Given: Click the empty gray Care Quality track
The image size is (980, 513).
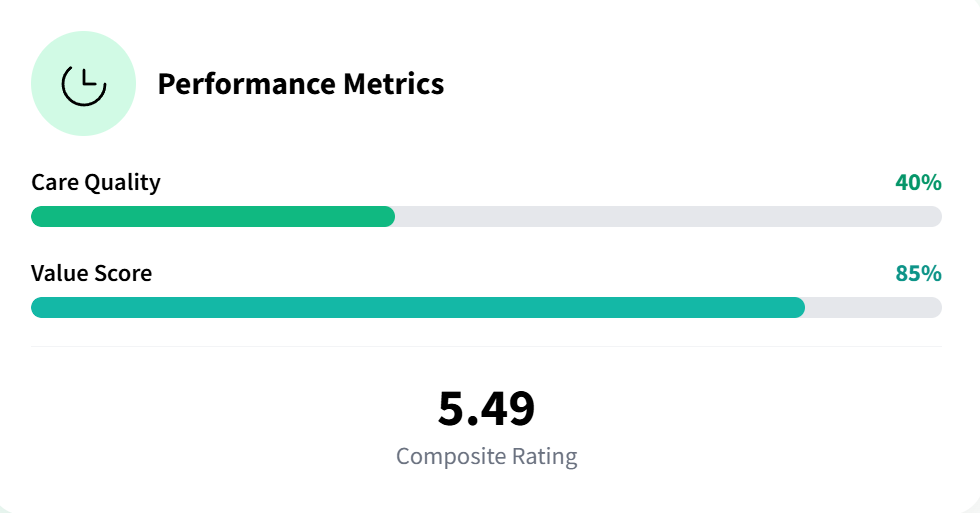Looking at the screenshot, I should point(668,217).
